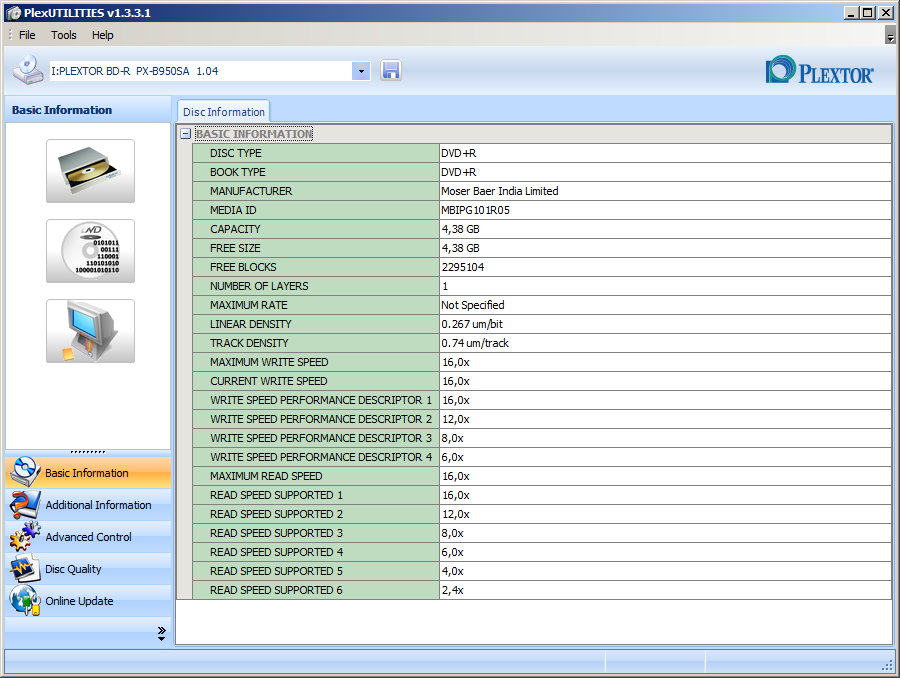The width and height of the screenshot is (900, 678).
Task: Click the Basic Information pane header
Action: coord(88,110)
